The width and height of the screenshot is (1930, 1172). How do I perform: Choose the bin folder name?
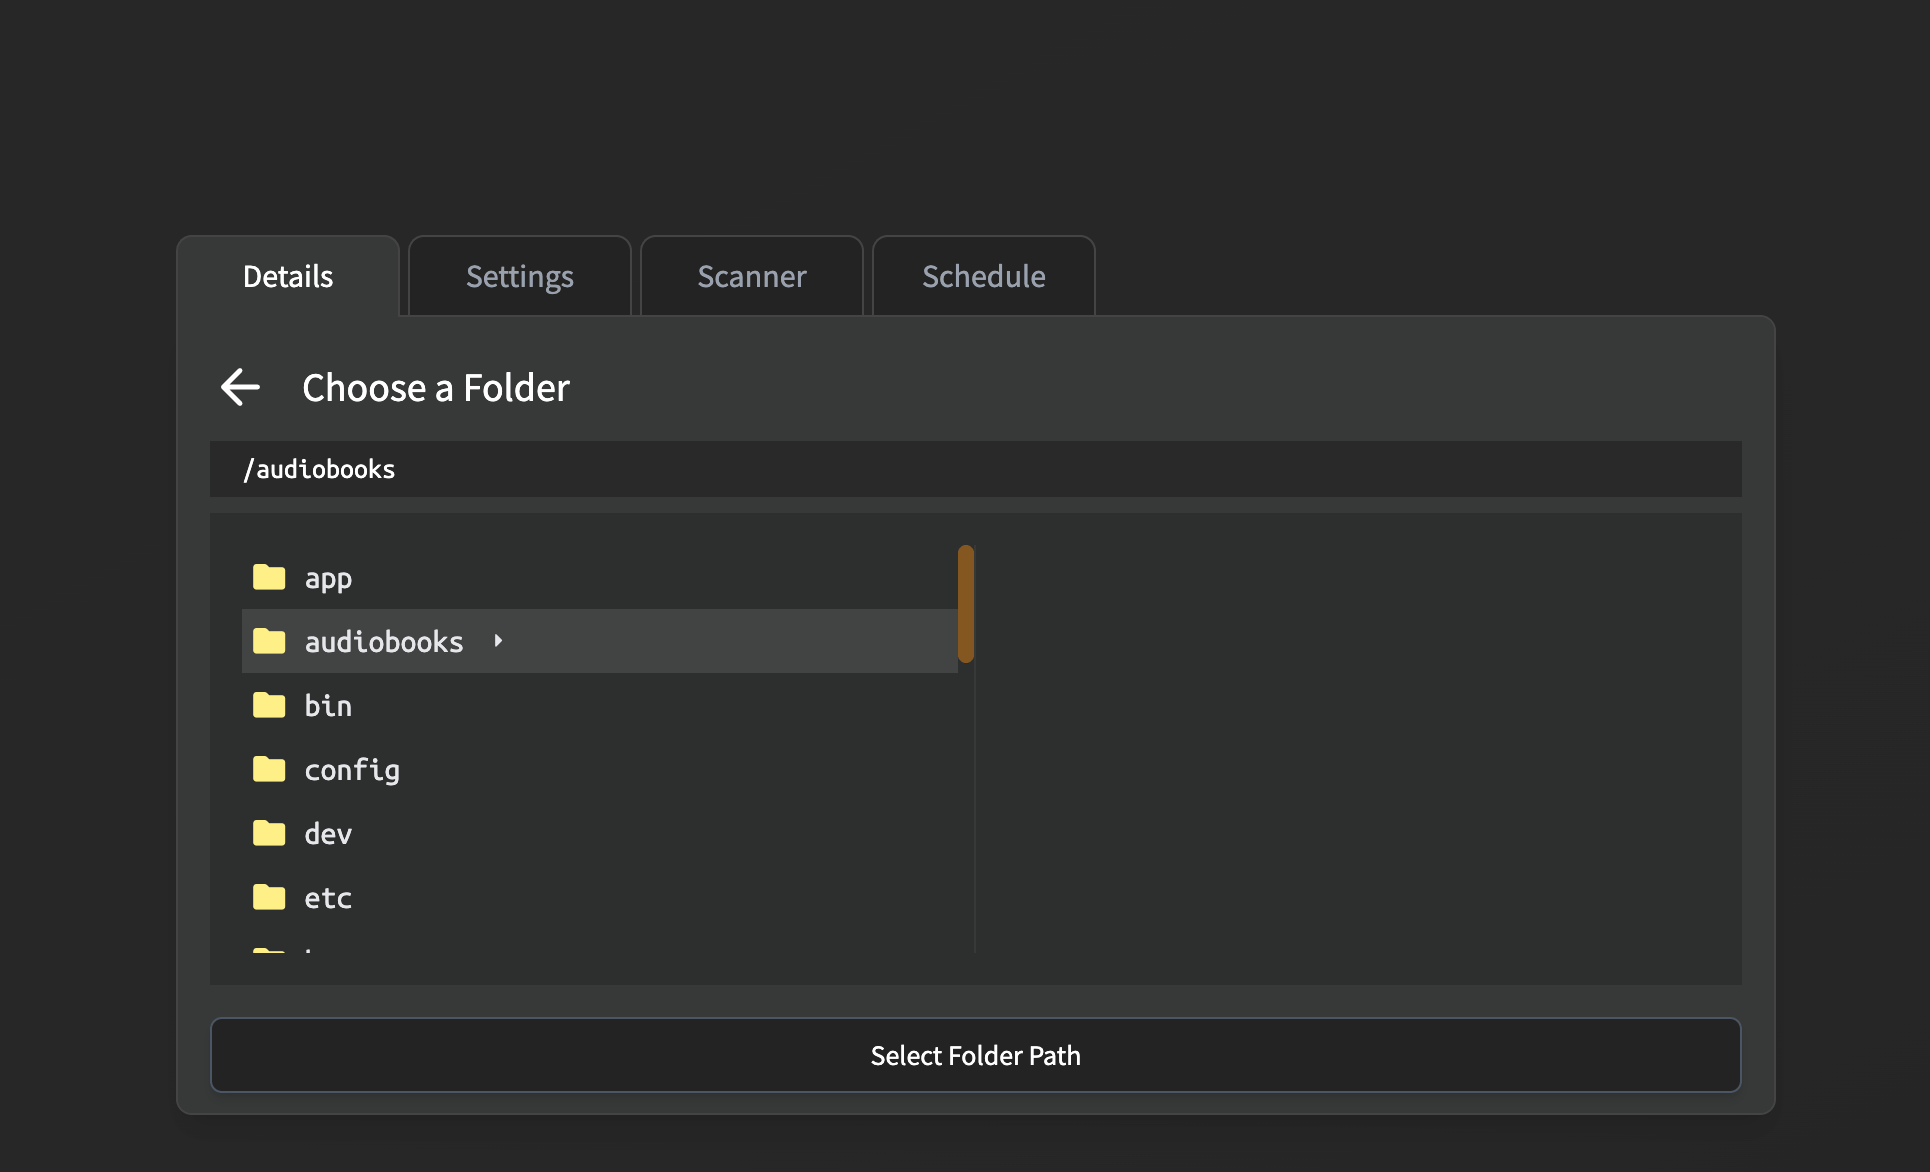(328, 706)
